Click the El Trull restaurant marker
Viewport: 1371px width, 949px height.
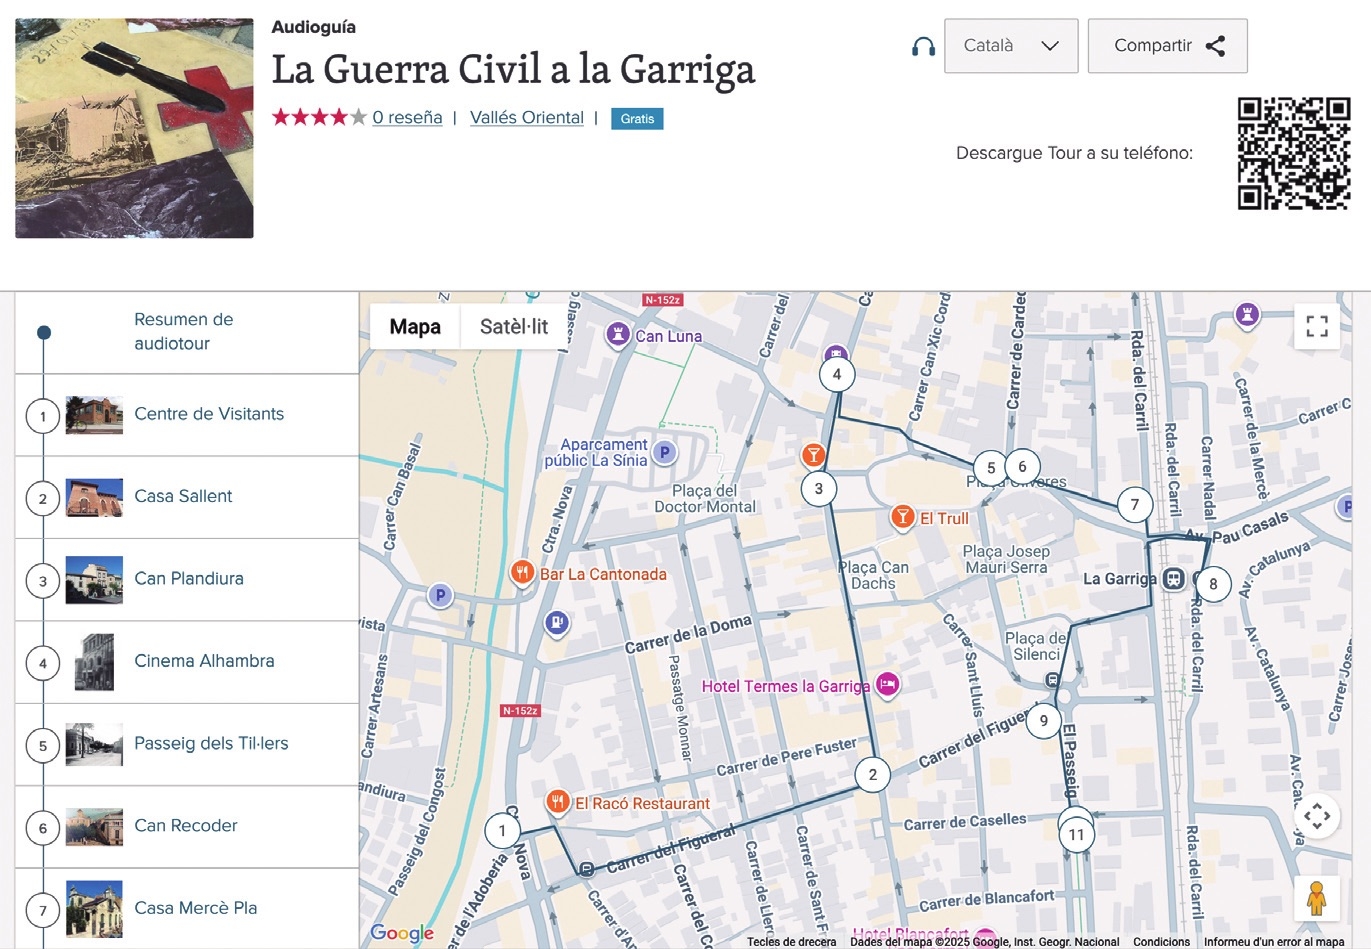click(903, 517)
